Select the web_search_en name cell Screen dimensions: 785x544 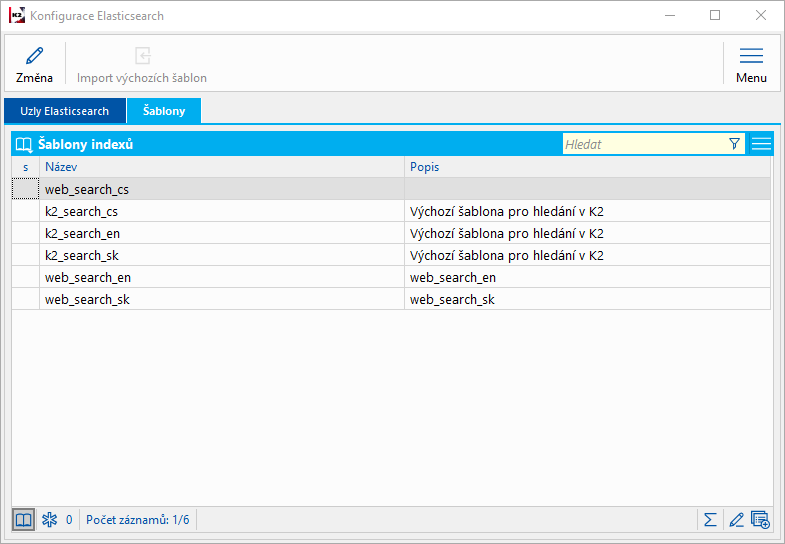(222, 277)
